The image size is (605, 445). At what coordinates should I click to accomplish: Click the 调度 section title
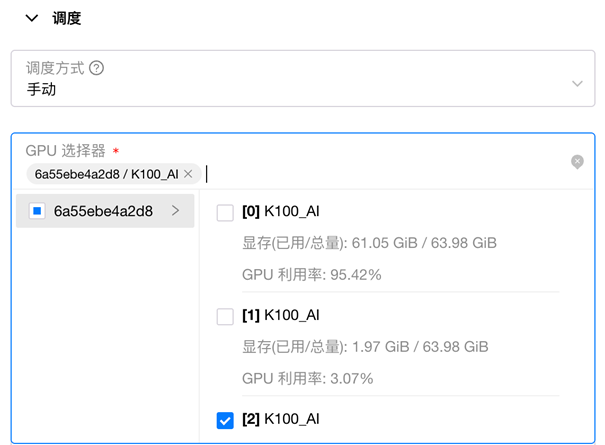(67, 18)
